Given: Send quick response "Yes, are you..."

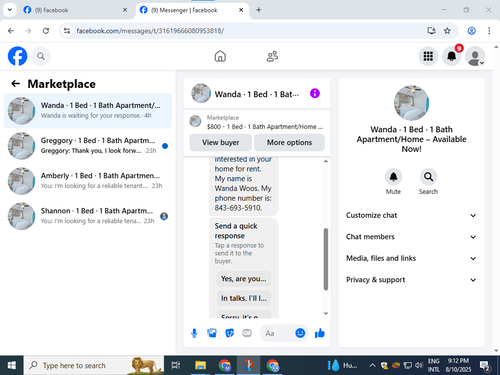Looking at the screenshot, I should click(244, 279).
